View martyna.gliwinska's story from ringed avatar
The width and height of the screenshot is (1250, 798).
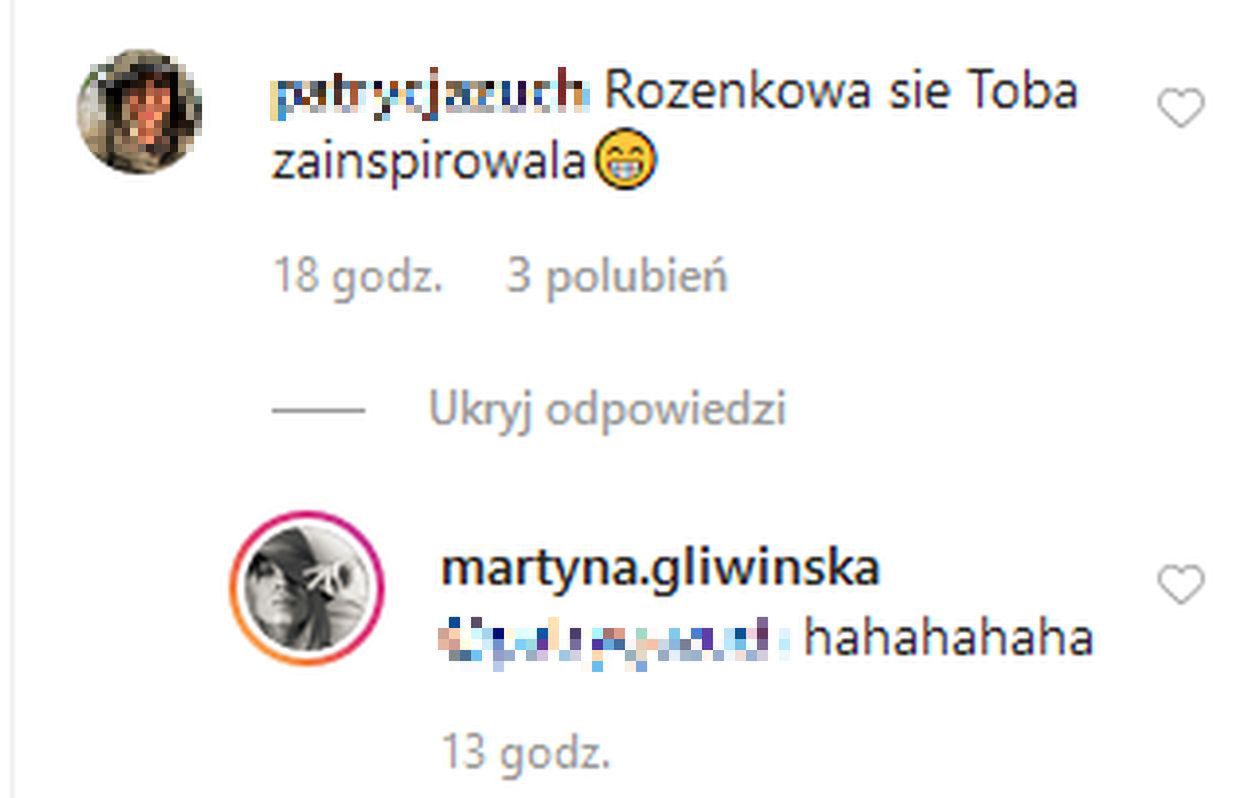307,588
